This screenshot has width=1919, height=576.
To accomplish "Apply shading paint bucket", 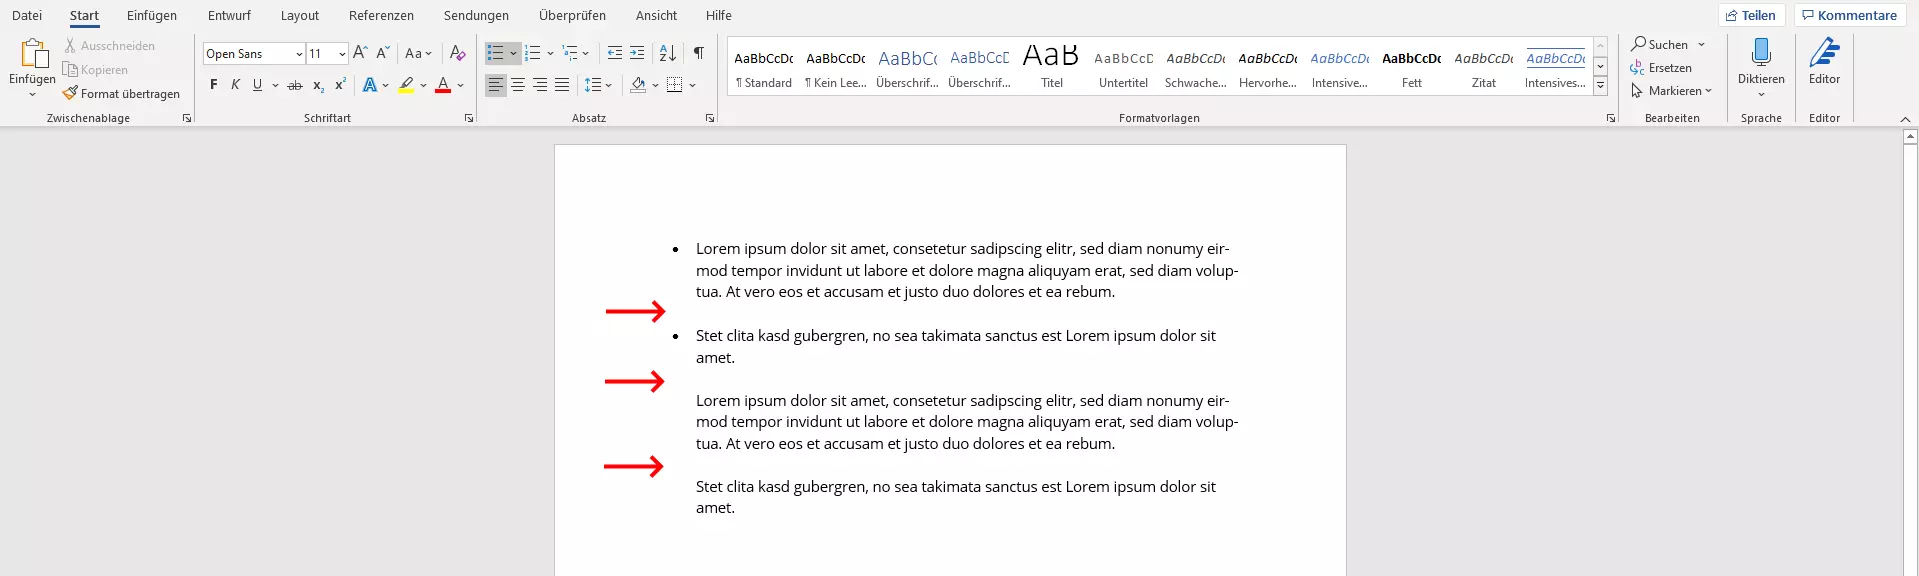I will pyautogui.click(x=638, y=85).
